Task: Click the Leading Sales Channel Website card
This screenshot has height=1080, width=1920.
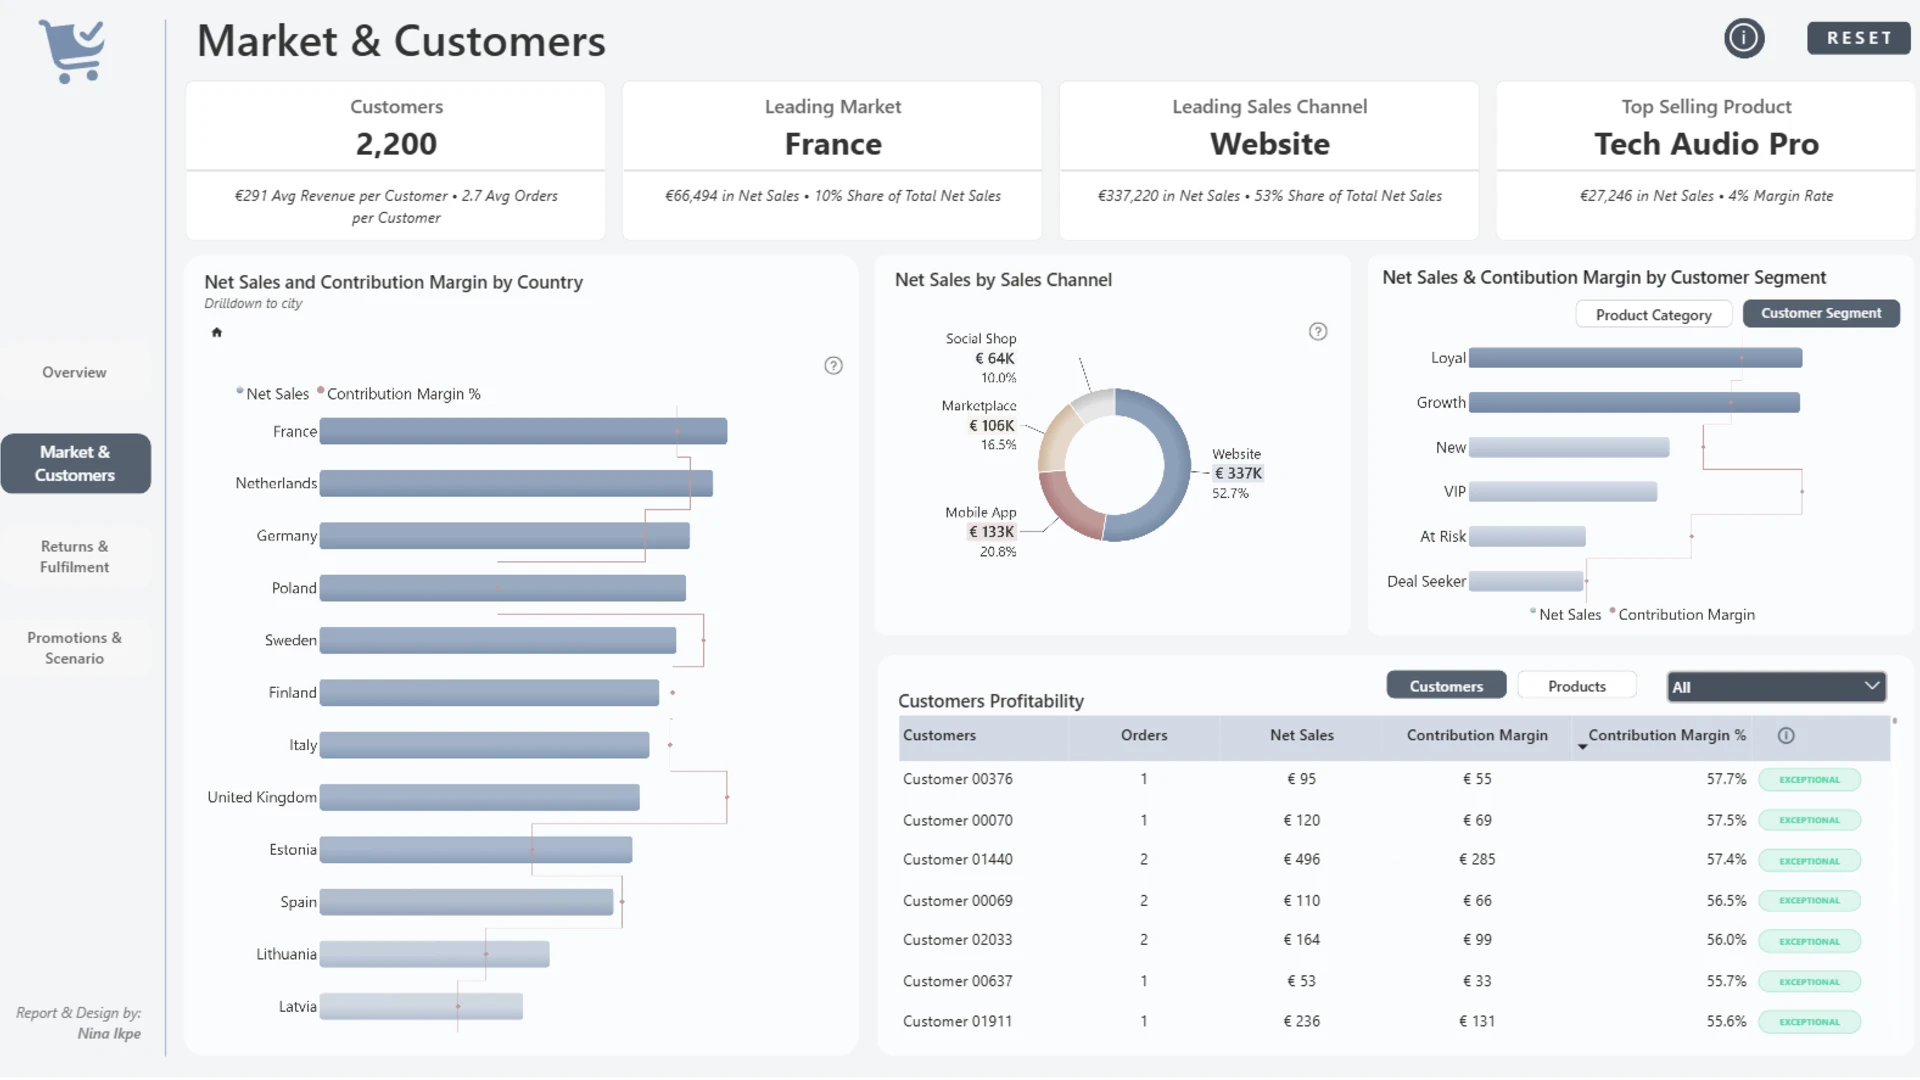Action: click(x=1269, y=161)
